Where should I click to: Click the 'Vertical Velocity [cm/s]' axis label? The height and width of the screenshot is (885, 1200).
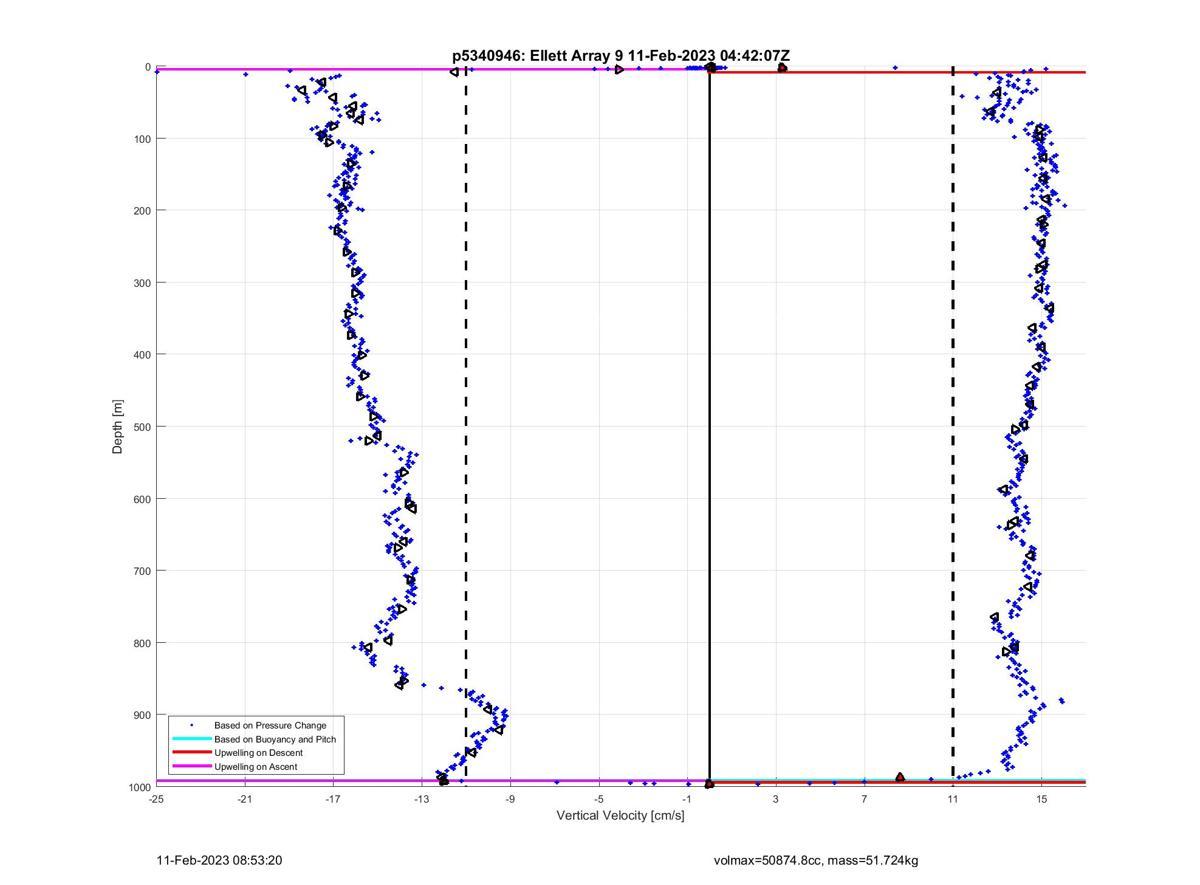click(x=620, y=816)
